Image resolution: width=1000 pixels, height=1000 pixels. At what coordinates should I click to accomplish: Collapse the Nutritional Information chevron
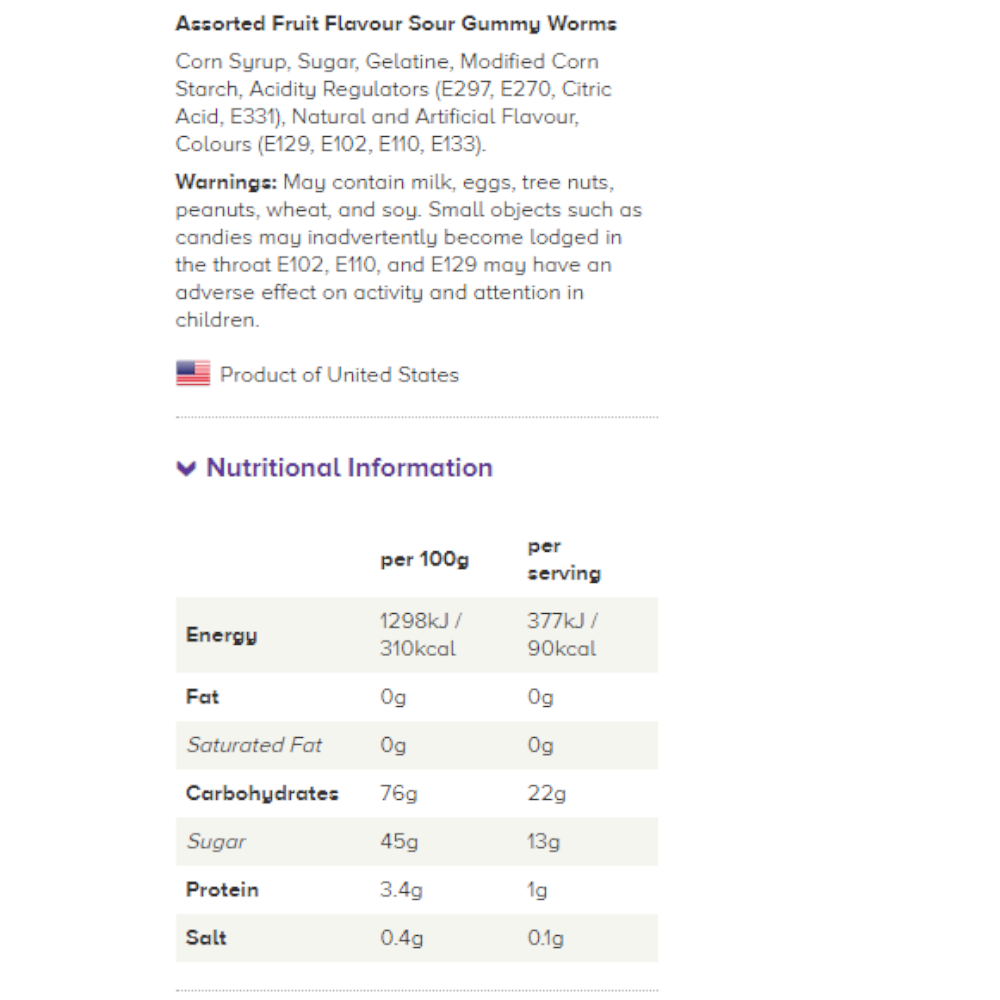(186, 469)
